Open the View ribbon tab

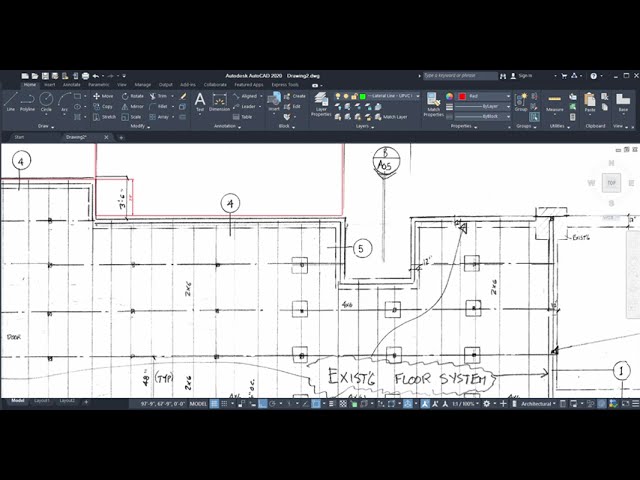[x=122, y=85]
